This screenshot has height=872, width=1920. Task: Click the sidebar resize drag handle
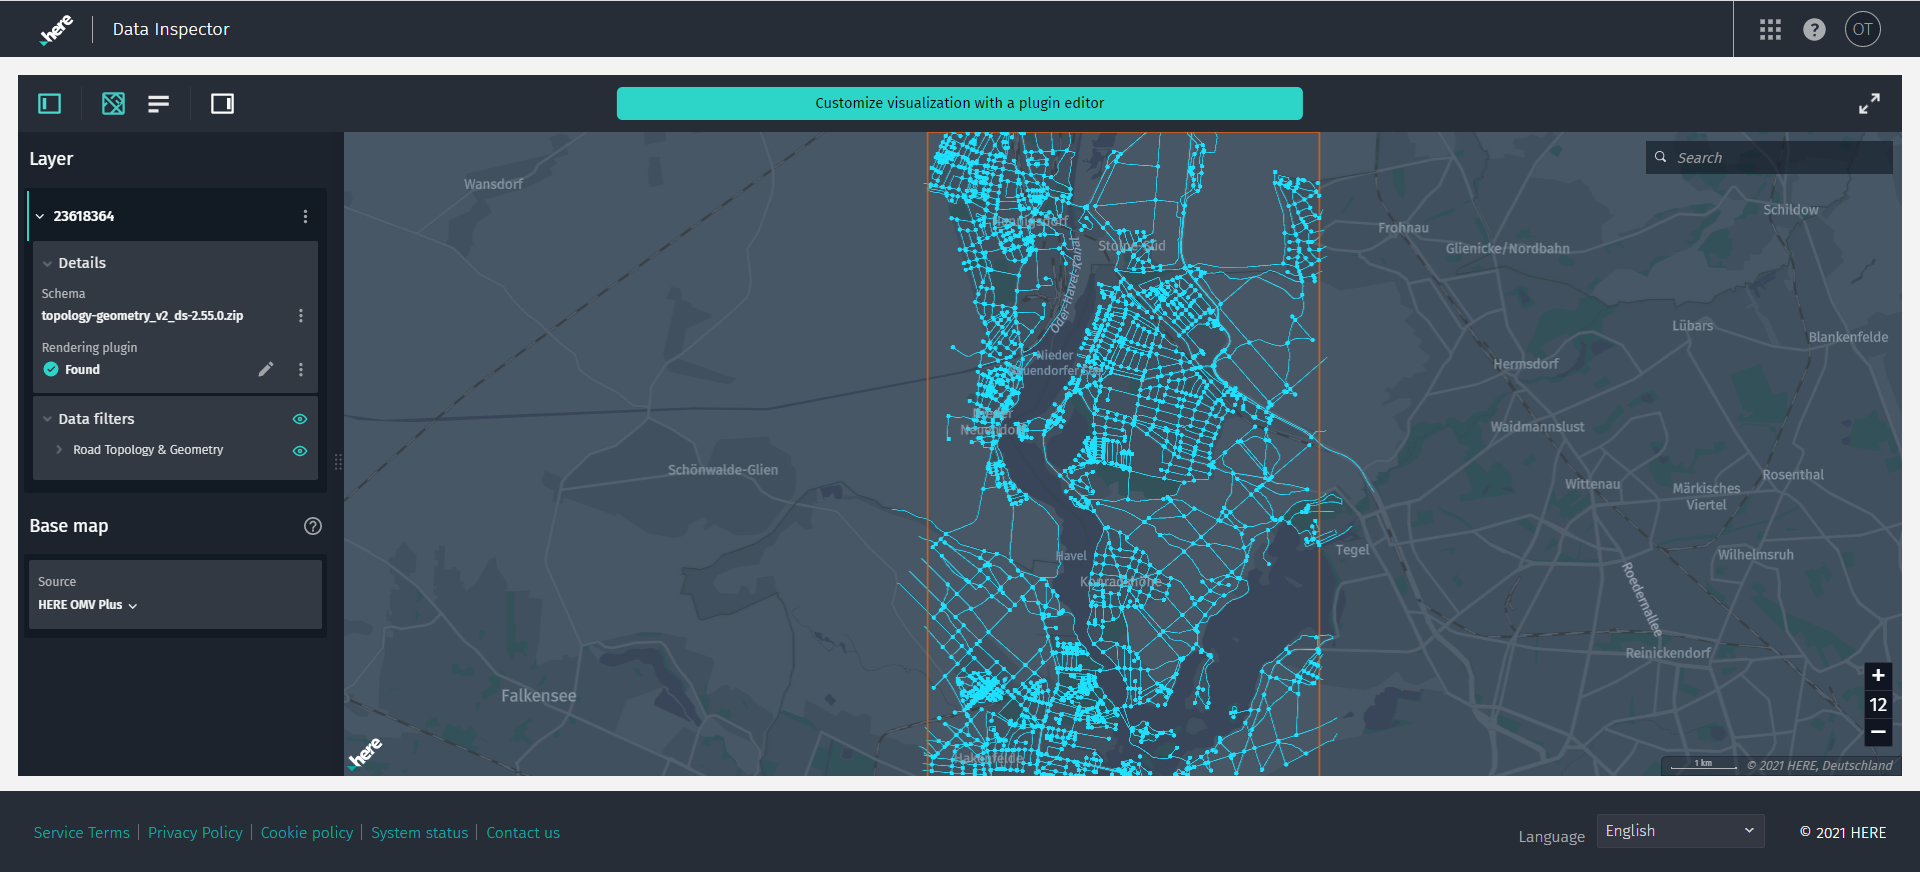pyautogui.click(x=338, y=462)
